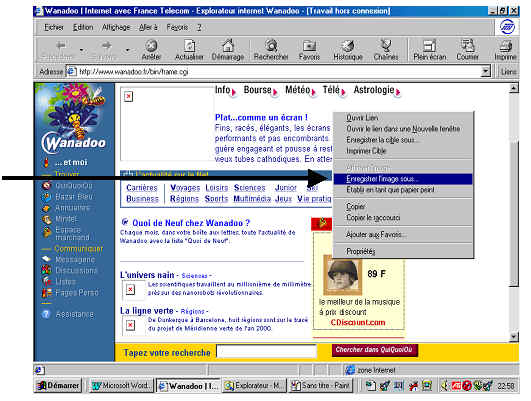Click the QuiQuoiOù sidebar icon
Image resolution: width=531 pixels, height=401 pixels.
tap(46, 185)
